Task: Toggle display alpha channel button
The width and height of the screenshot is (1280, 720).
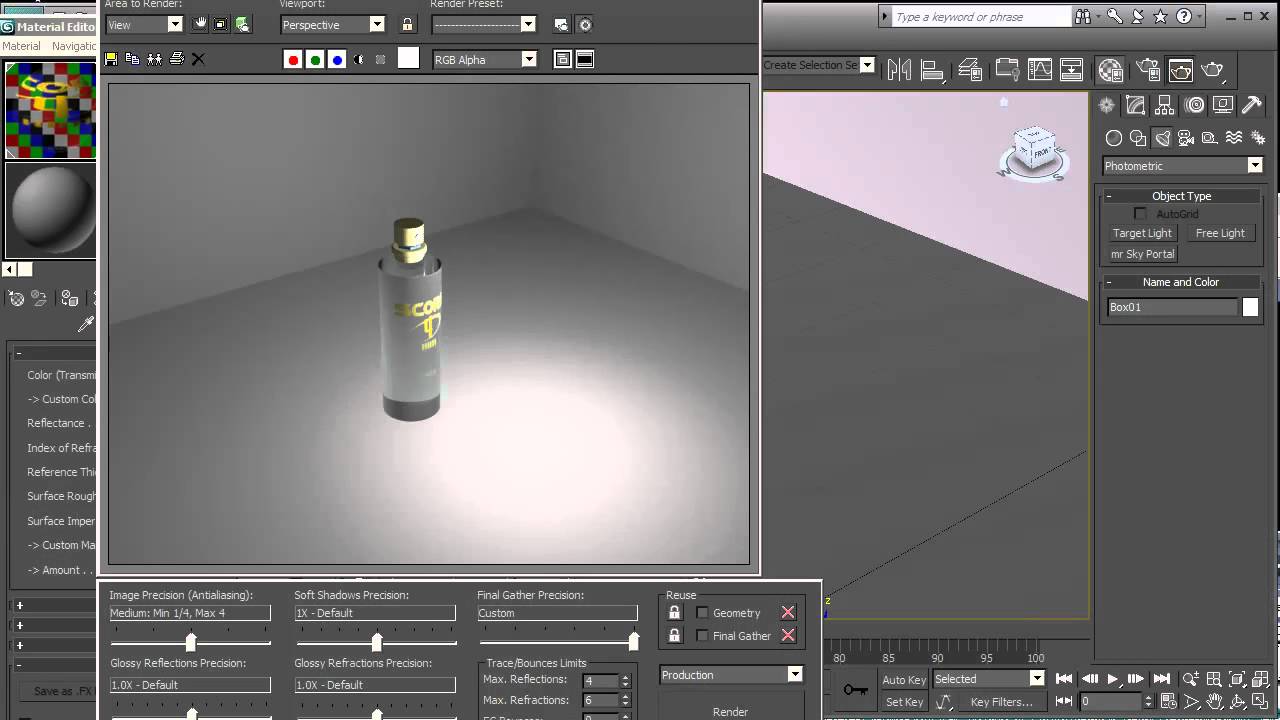Action: tap(359, 60)
